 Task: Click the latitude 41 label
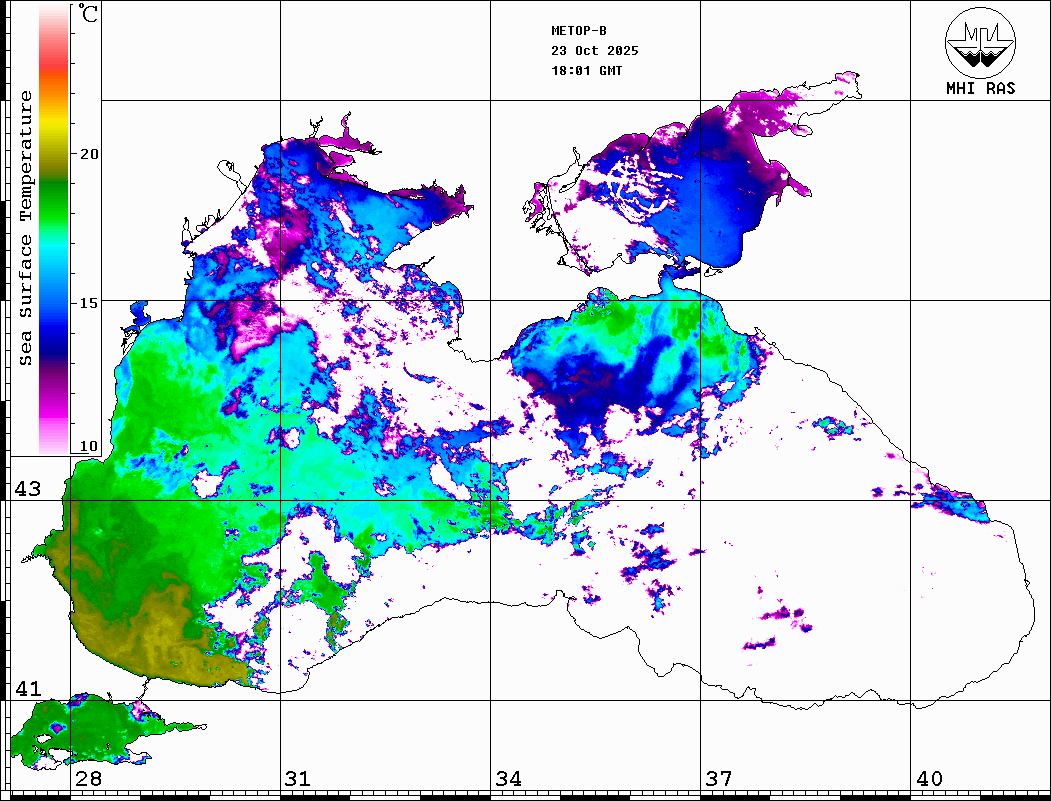(27, 689)
